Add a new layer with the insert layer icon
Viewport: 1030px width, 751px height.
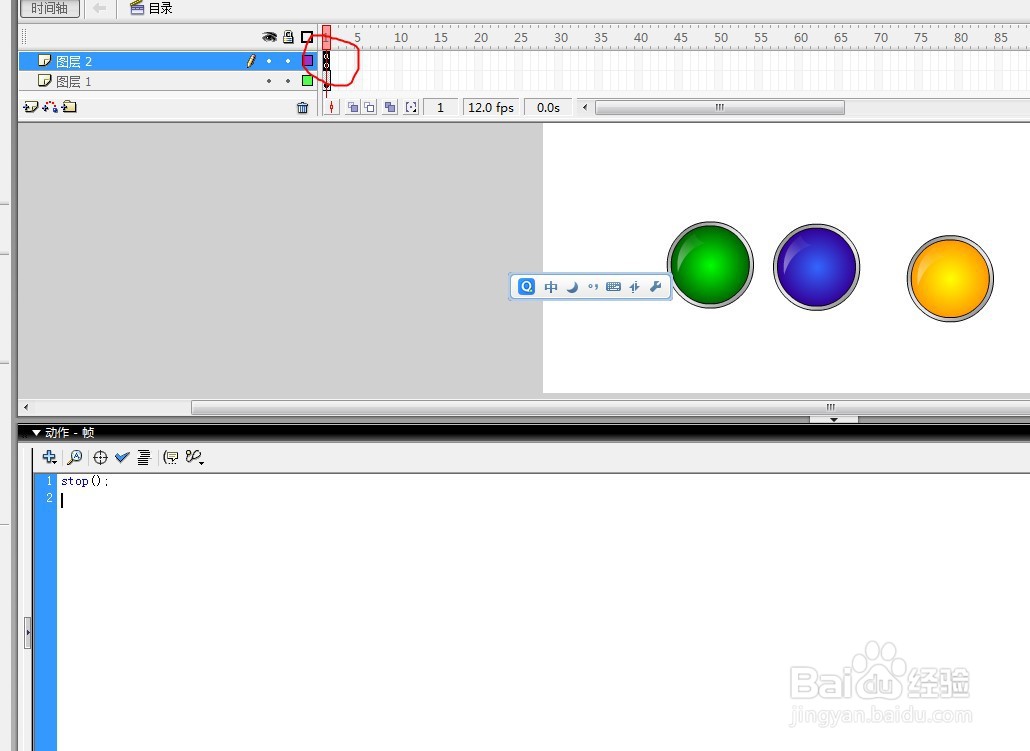pos(30,107)
